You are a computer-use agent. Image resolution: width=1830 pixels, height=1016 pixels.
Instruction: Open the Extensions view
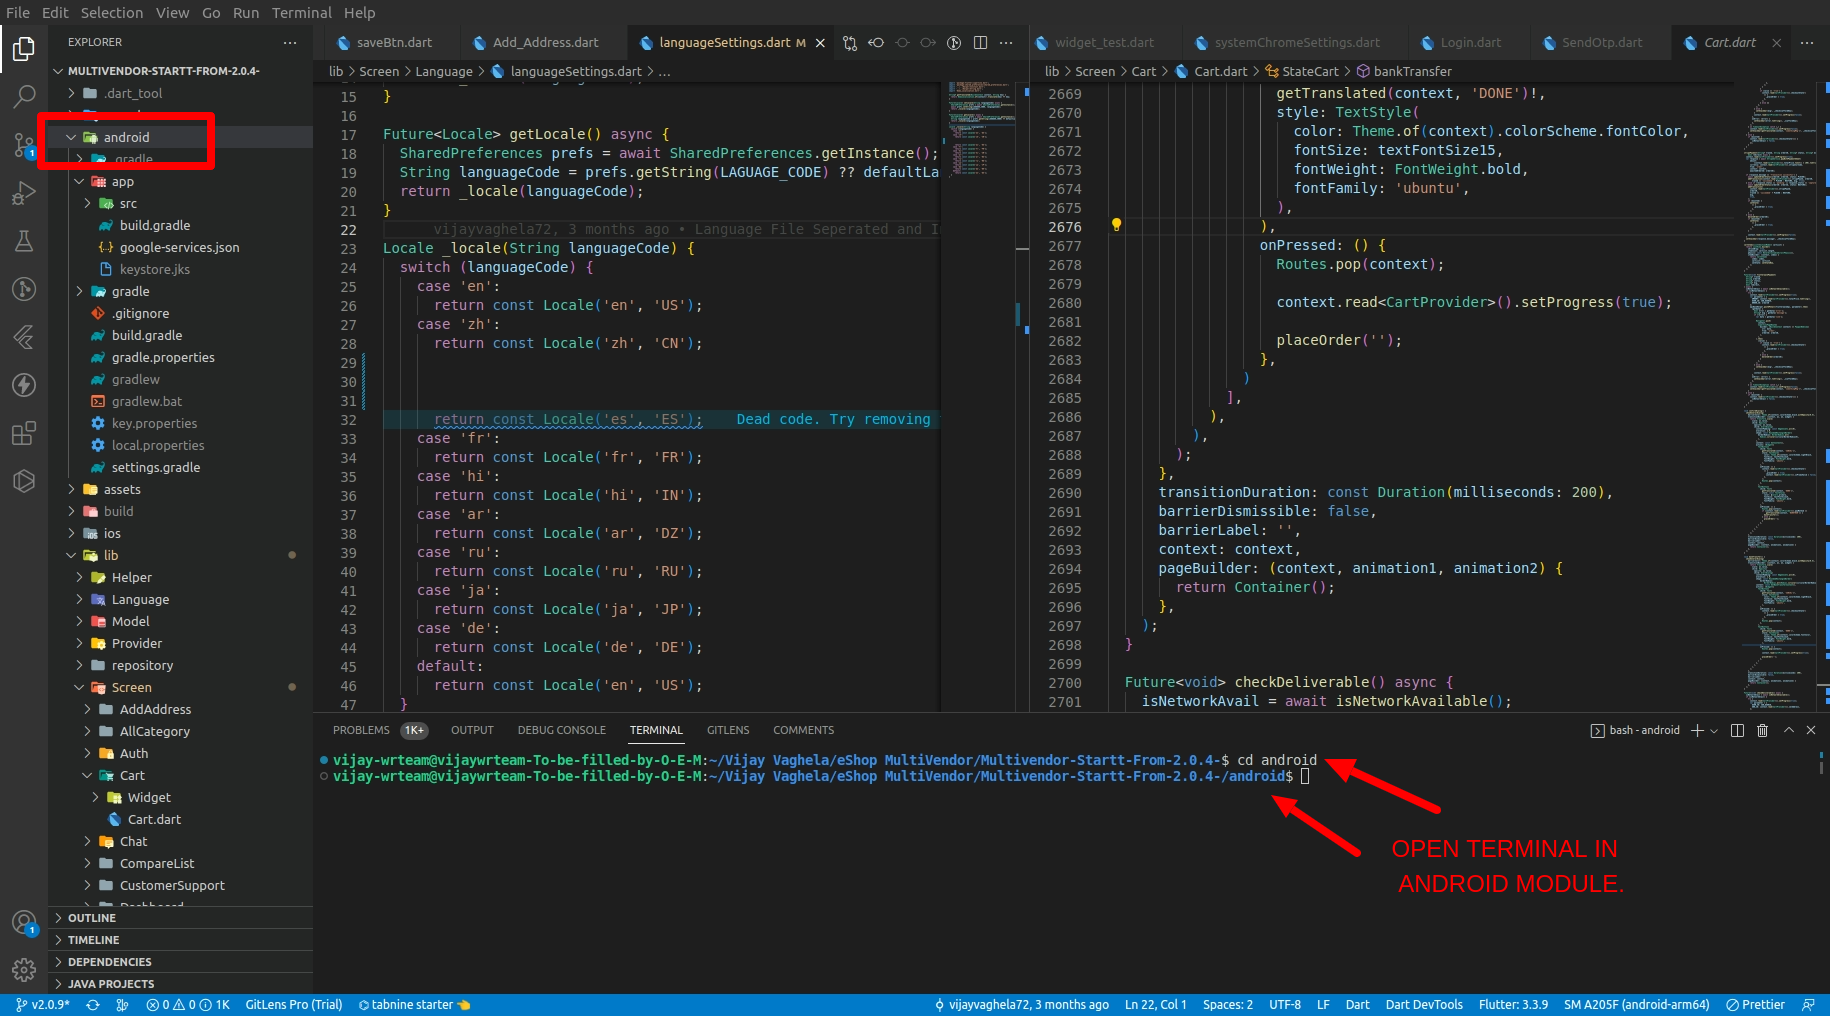[x=24, y=433]
